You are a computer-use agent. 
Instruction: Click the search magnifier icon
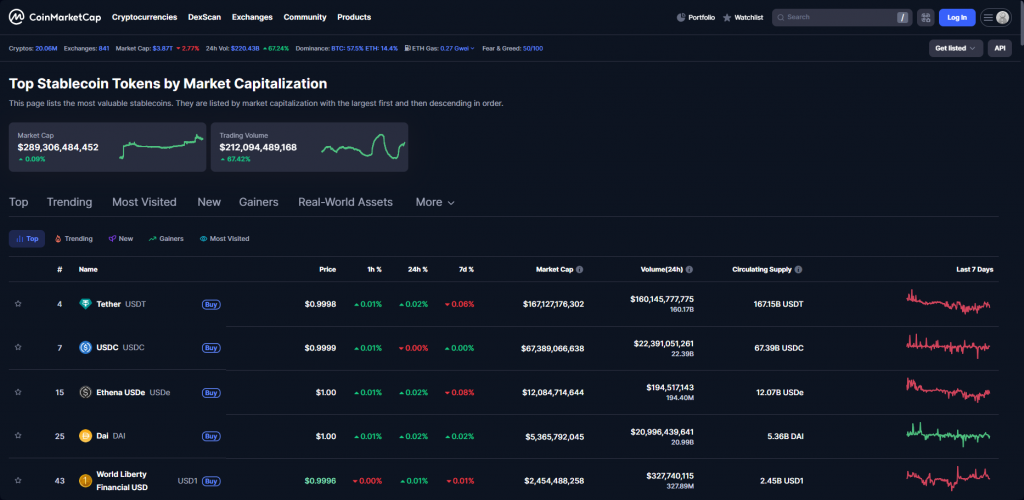(x=780, y=18)
